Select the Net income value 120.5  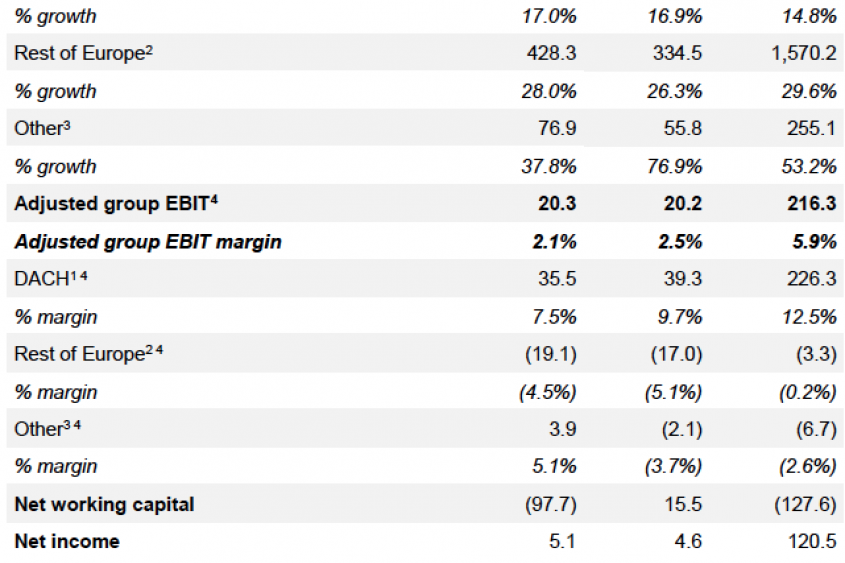click(810, 541)
